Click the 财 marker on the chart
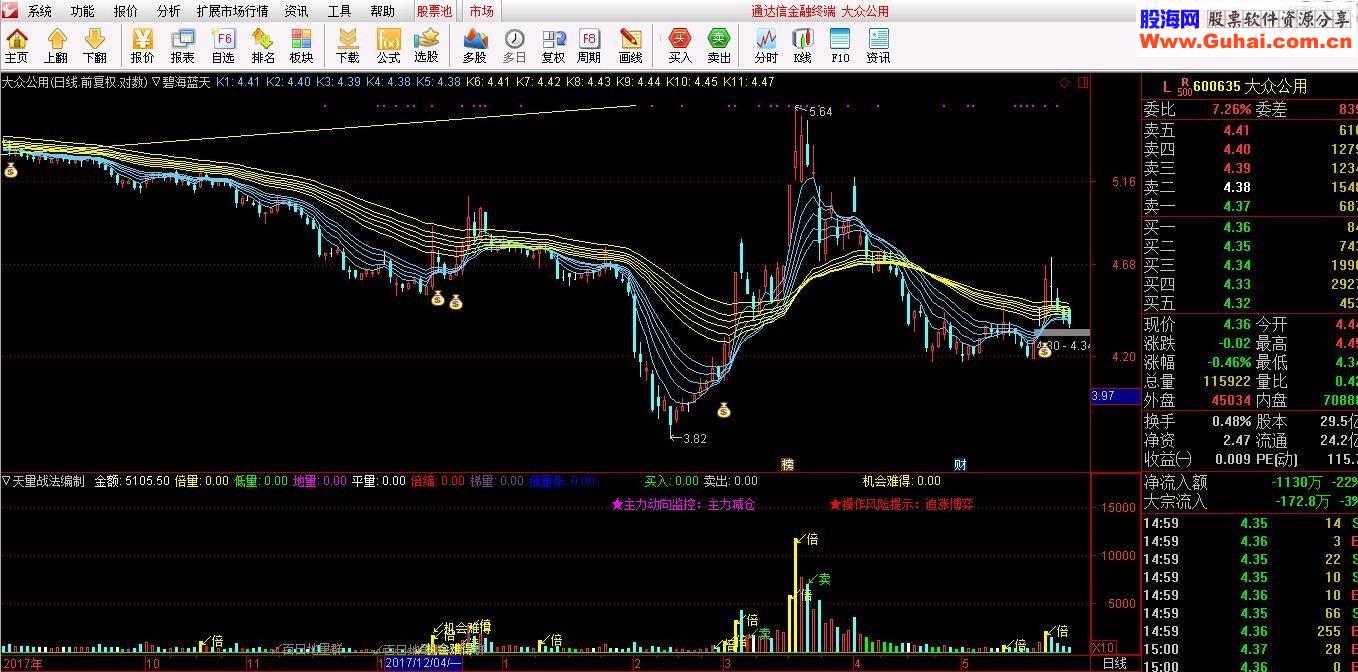The width and height of the screenshot is (1358, 672). 960,465
